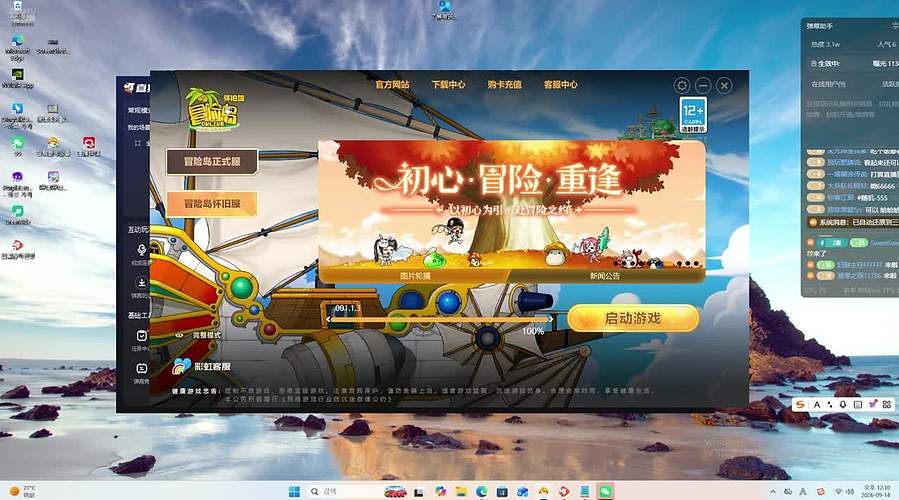899x500 pixels.
Task: Open the 客服中心 link
Action: [560, 84]
